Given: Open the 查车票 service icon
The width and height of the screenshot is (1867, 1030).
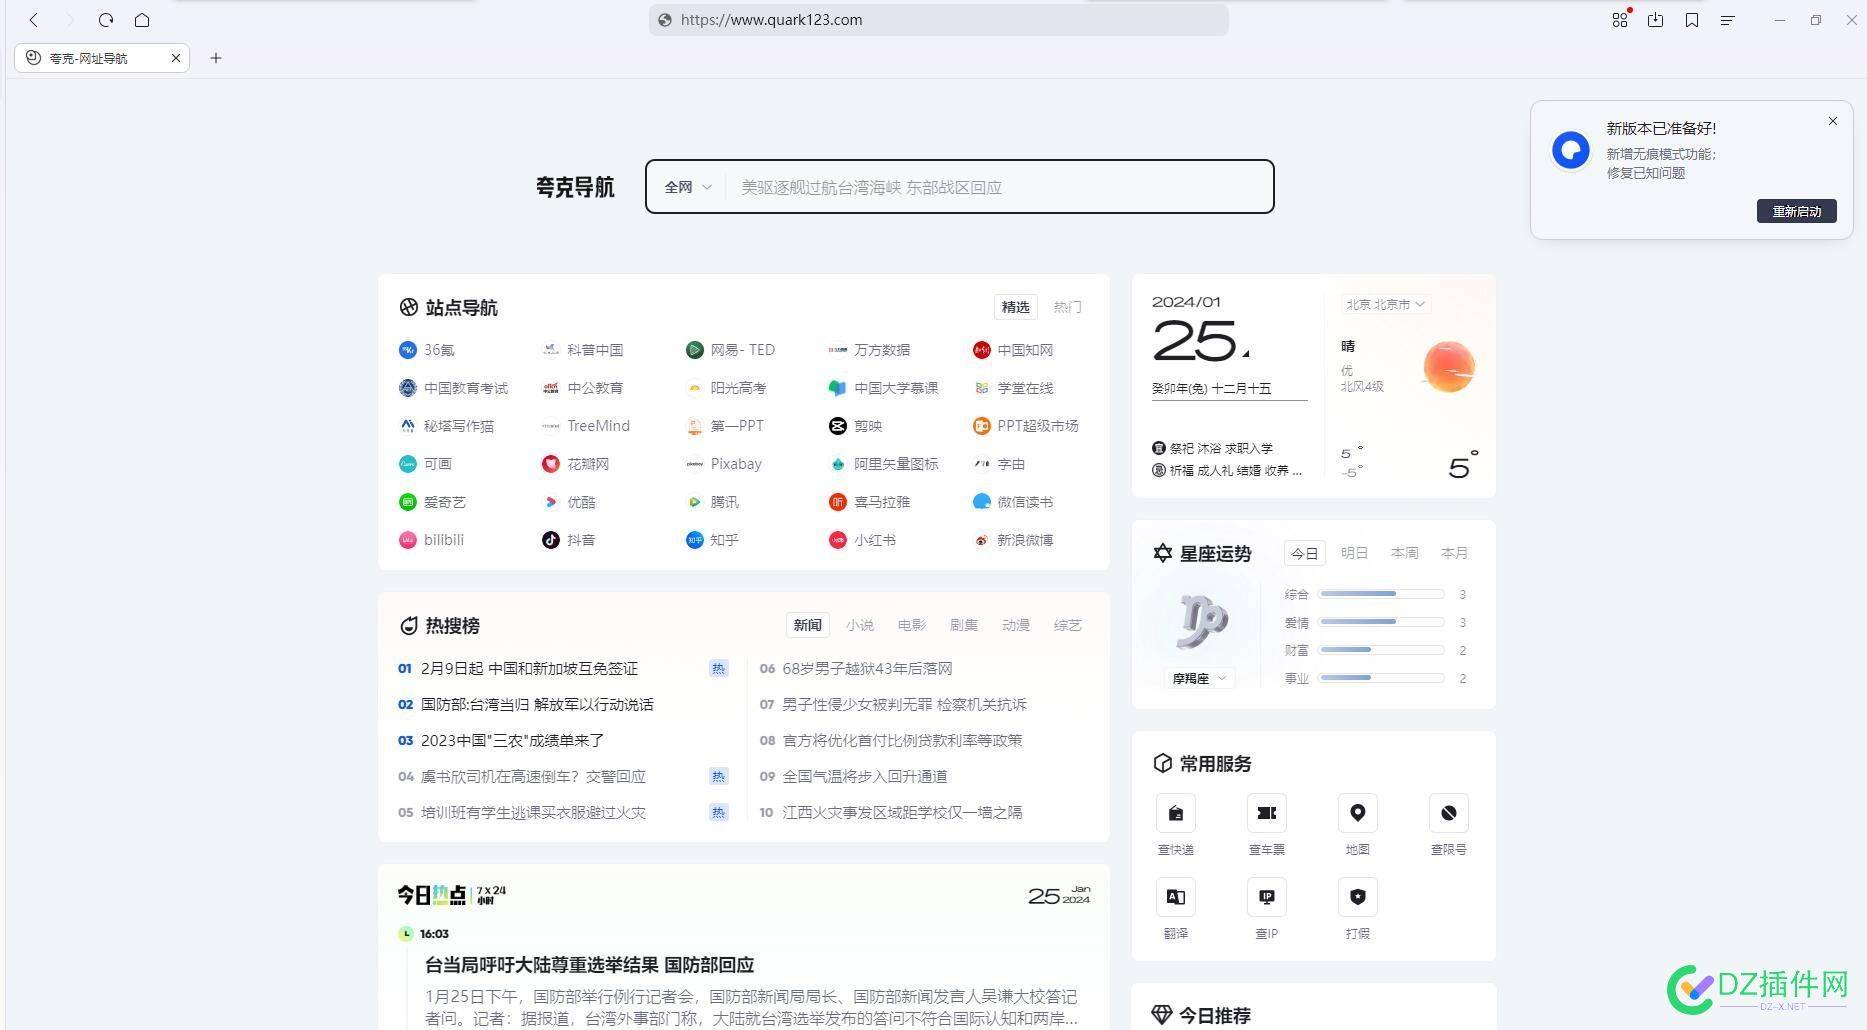Looking at the screenshot, I should click(1267, 813).
